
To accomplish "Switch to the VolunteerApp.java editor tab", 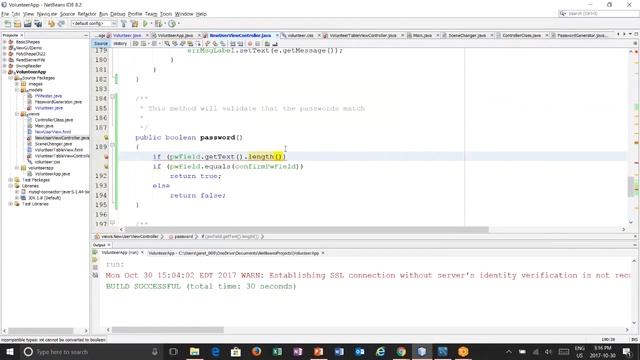I will (x=176, y=36).
